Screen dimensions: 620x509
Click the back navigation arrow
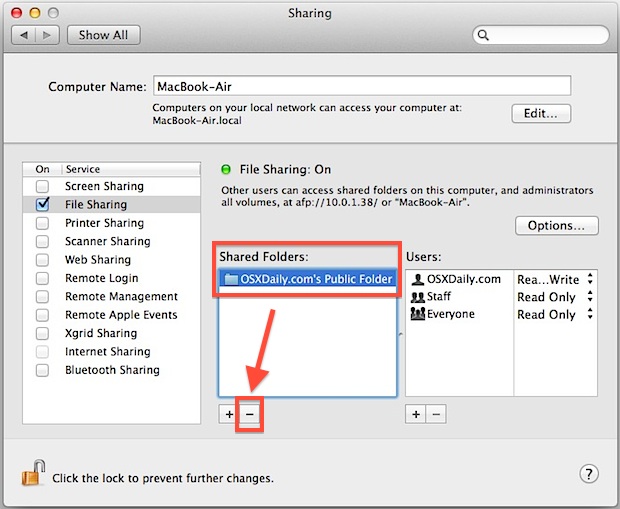[24, 35]
